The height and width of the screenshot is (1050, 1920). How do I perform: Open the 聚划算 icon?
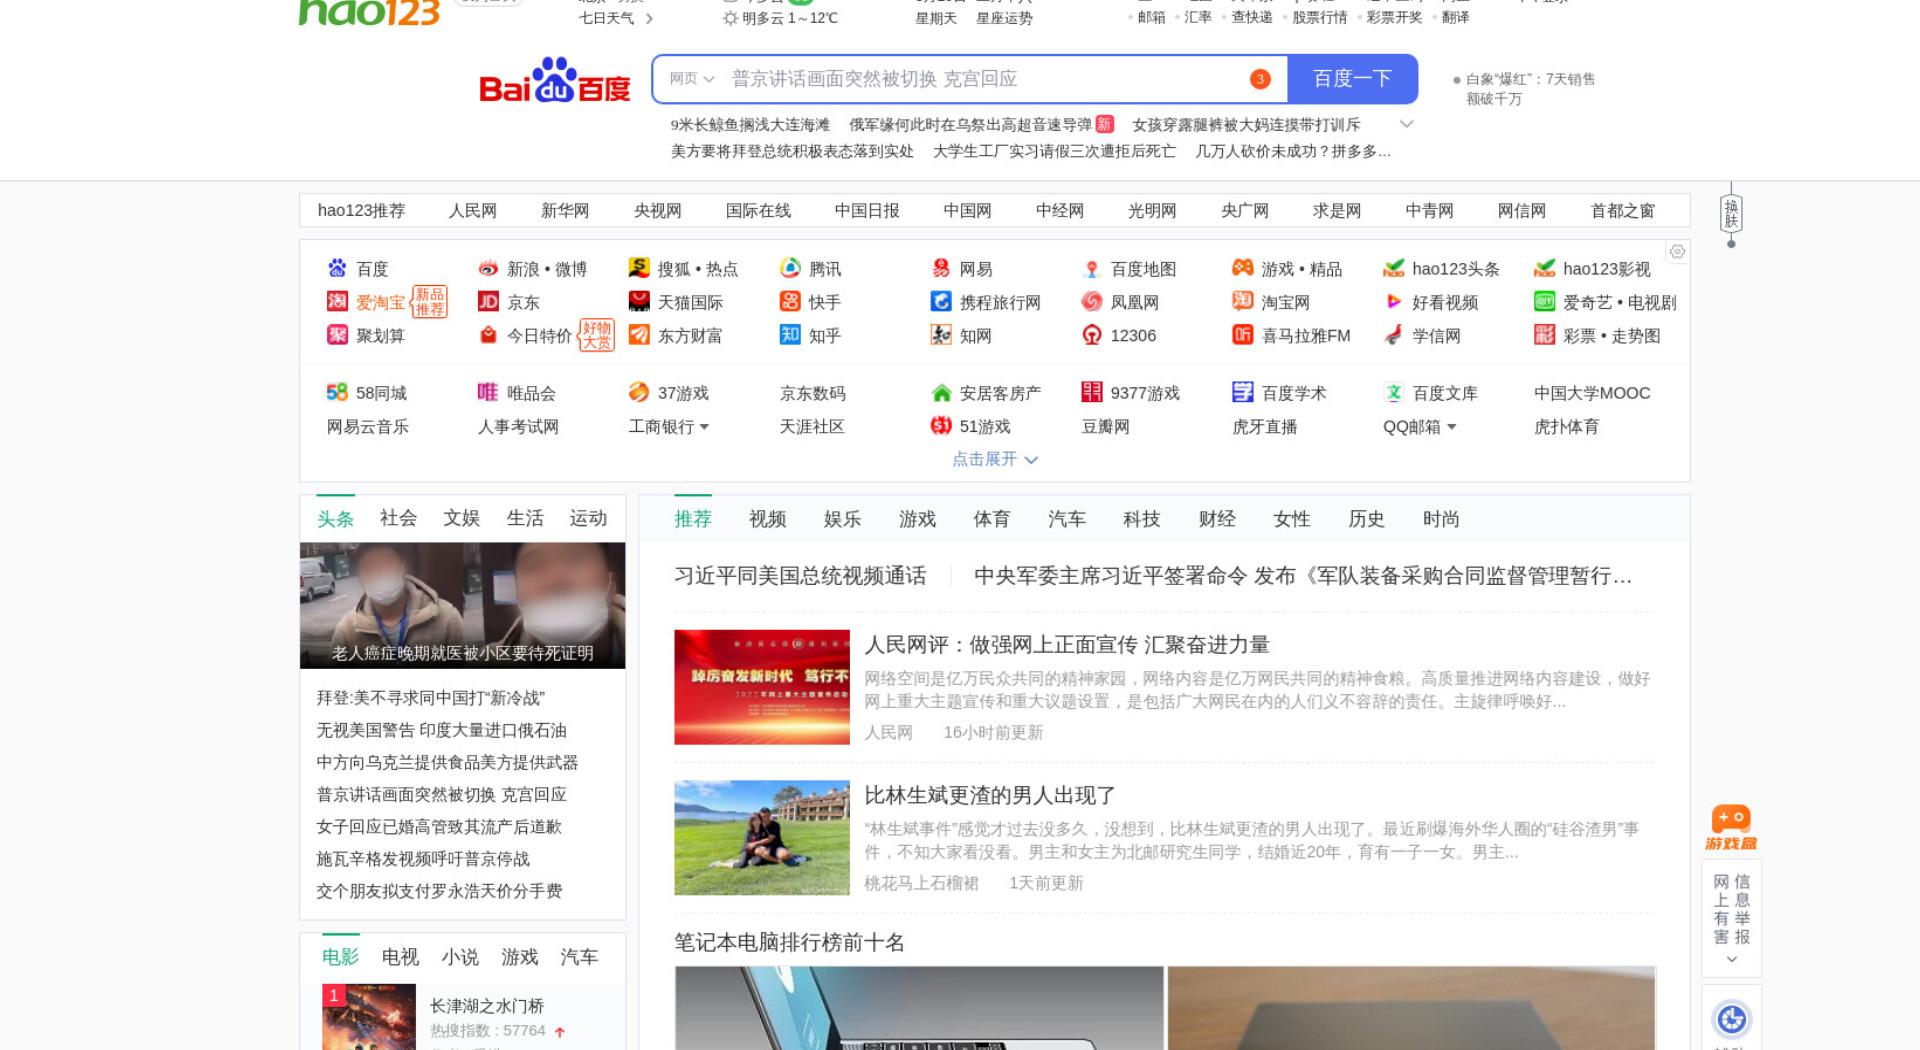[x=337, y=335]
